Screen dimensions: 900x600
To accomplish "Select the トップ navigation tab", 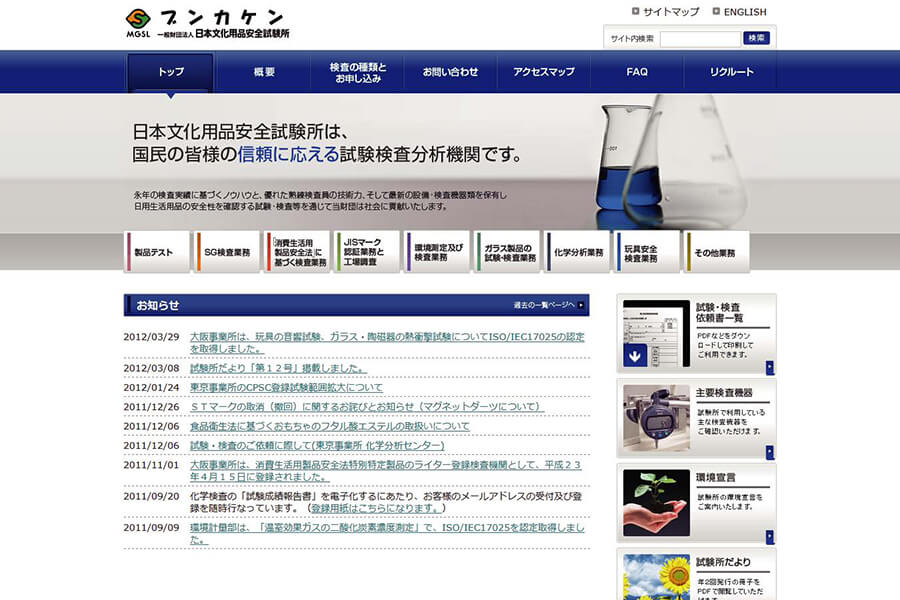I will [x=170, y=72].
